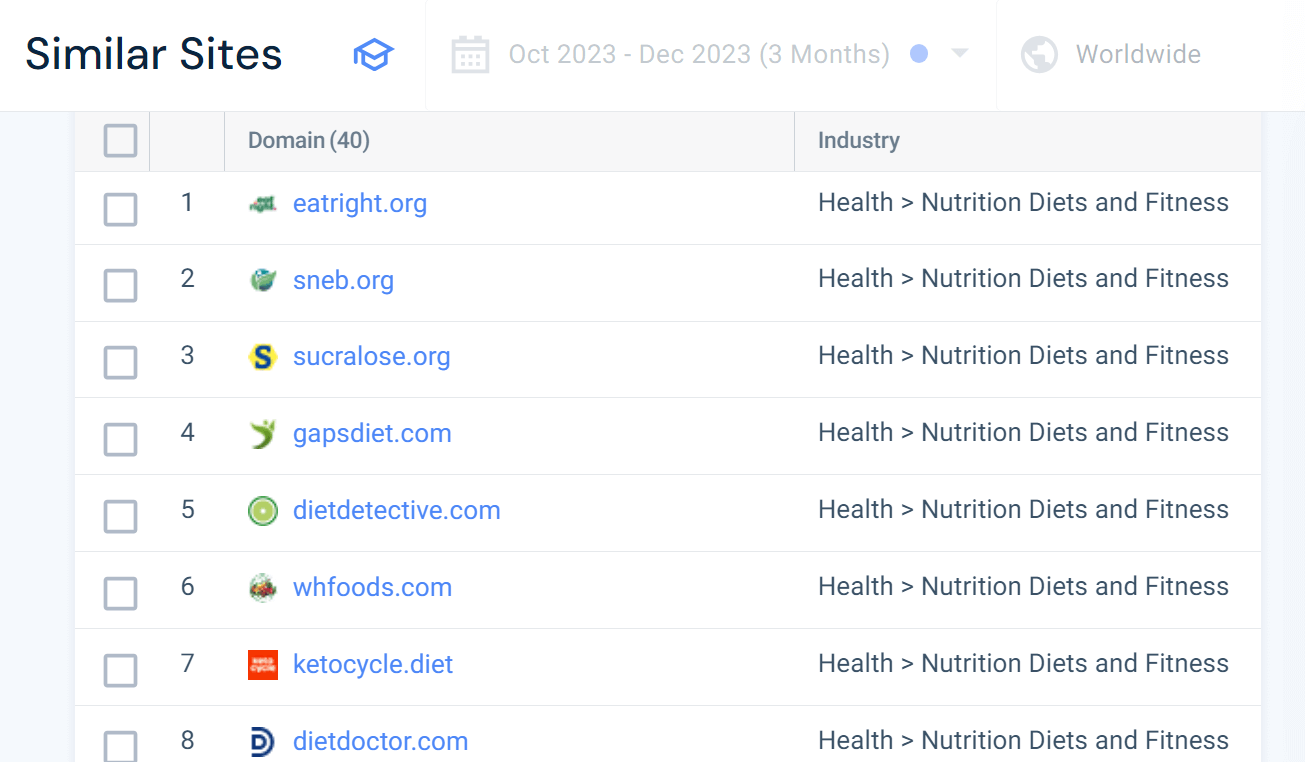Click the dietdetective.com green circle favicon
The height and width of the screenshot is (762, 1305).
point(262,511)
